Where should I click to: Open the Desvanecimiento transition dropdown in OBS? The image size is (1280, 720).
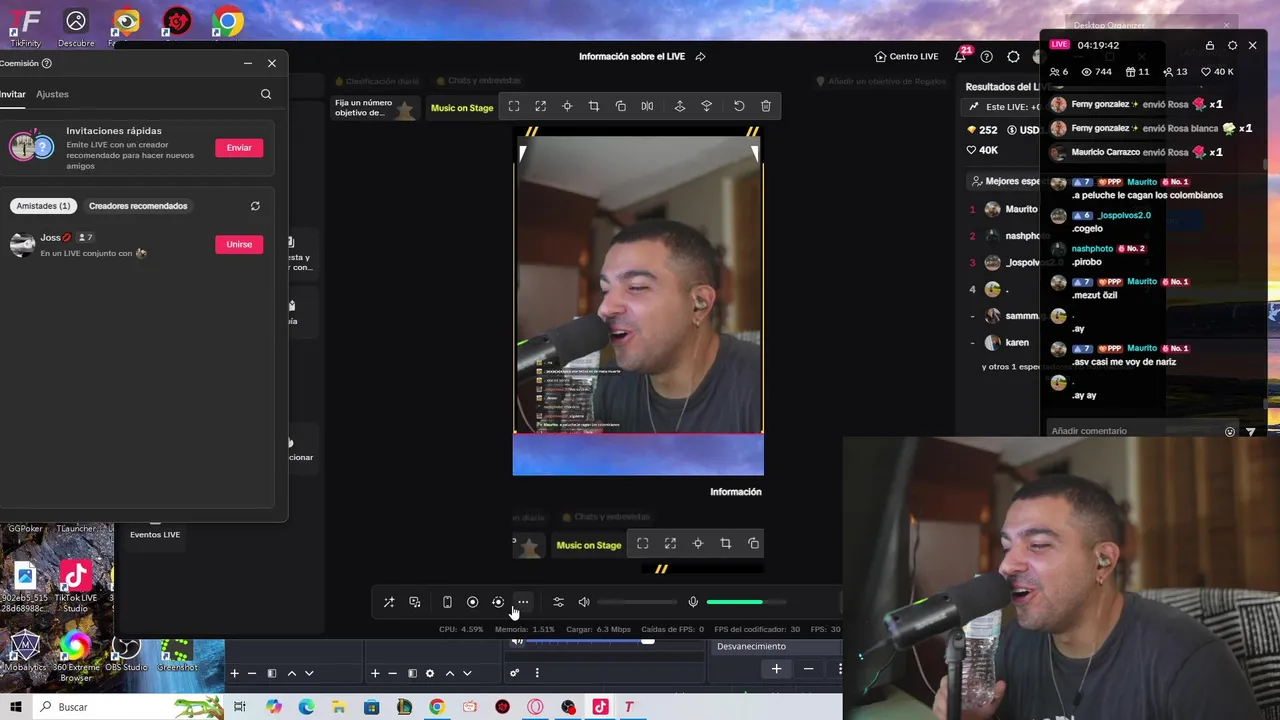coord(775,646)
